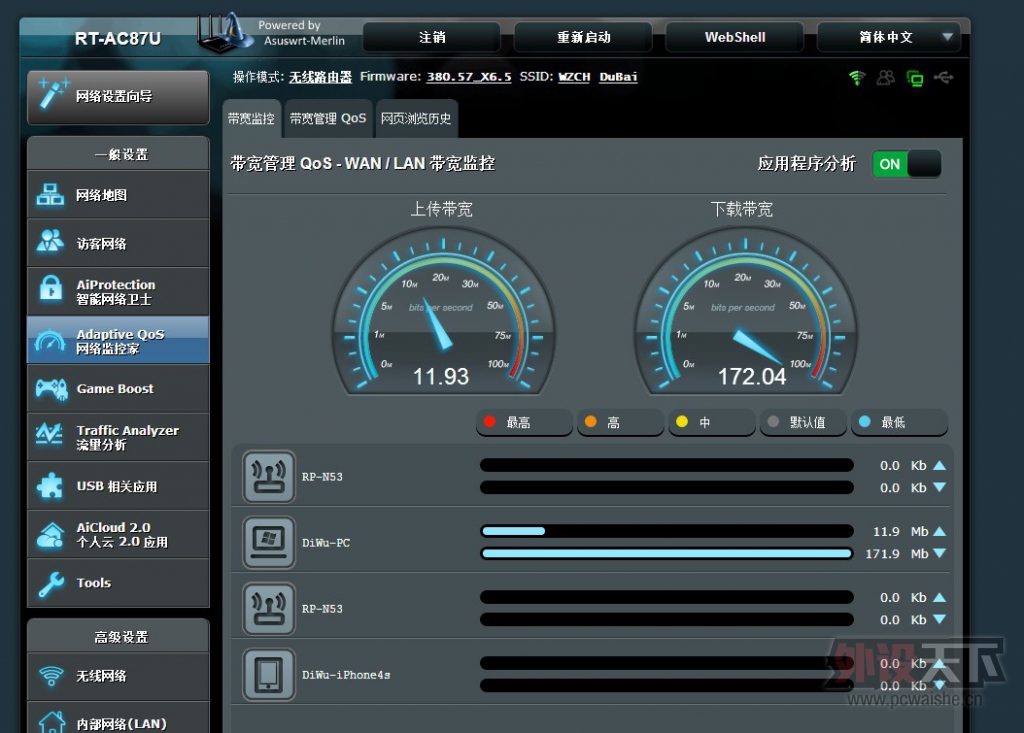Click the green Wi-Fi status icon
Viewport: 1024px width, 733px height.
857,78
